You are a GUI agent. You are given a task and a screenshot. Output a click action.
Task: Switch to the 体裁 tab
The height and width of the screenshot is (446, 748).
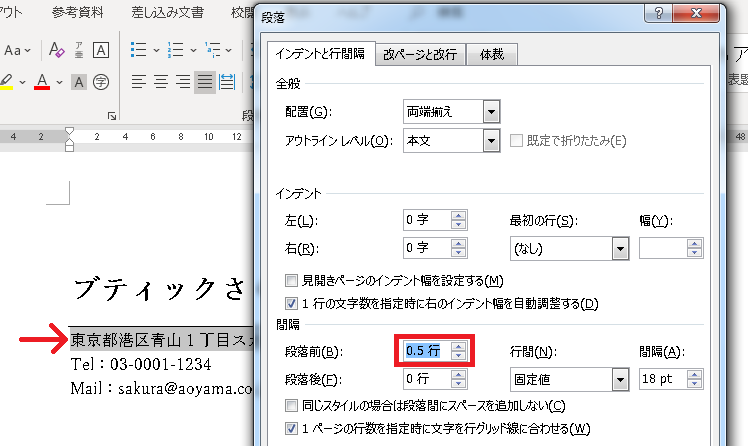pyautogui.click(x=498, y=55)
